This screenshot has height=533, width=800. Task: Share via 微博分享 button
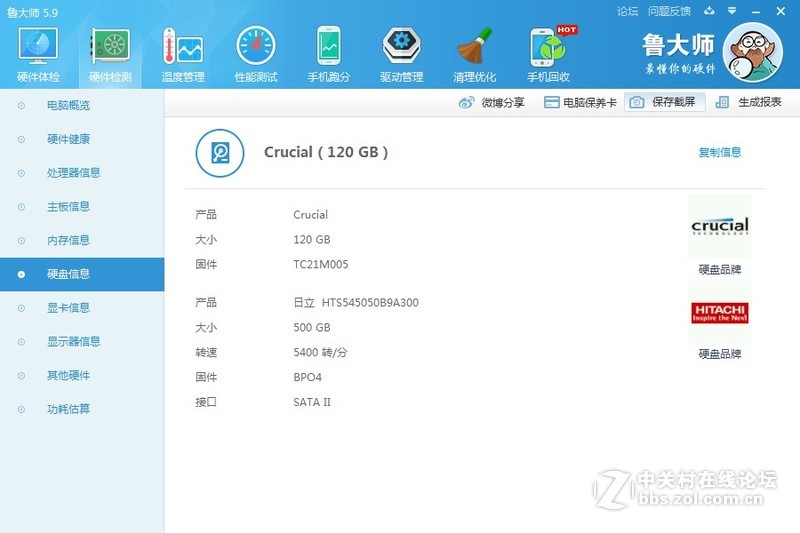pos(491,103)
